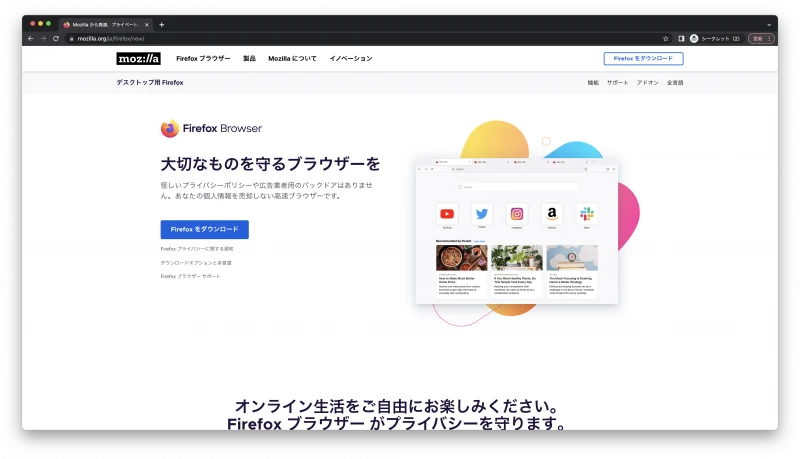Open the Firefox ブラウザー サポート link
The image size is (800, 459).
[x=190, y=276]
